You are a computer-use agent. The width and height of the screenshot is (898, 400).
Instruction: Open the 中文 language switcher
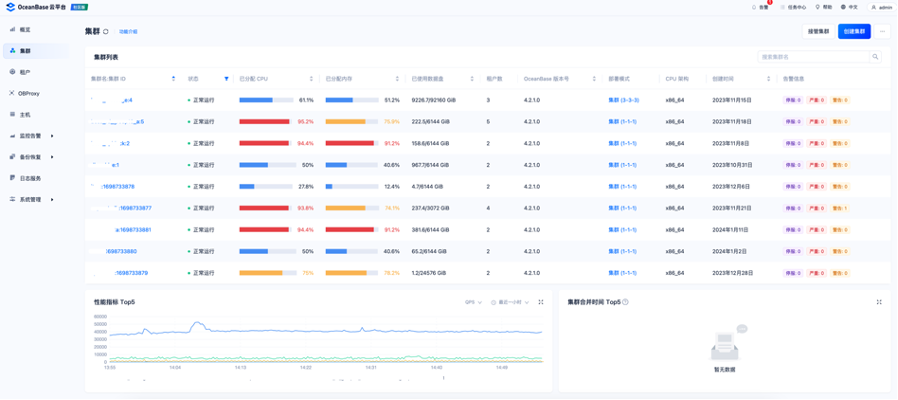pos(849,7)
